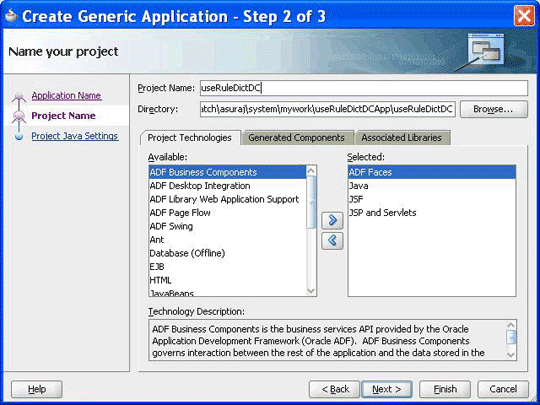
Task: Select Ant in Available list
Action: click(227, 240)
